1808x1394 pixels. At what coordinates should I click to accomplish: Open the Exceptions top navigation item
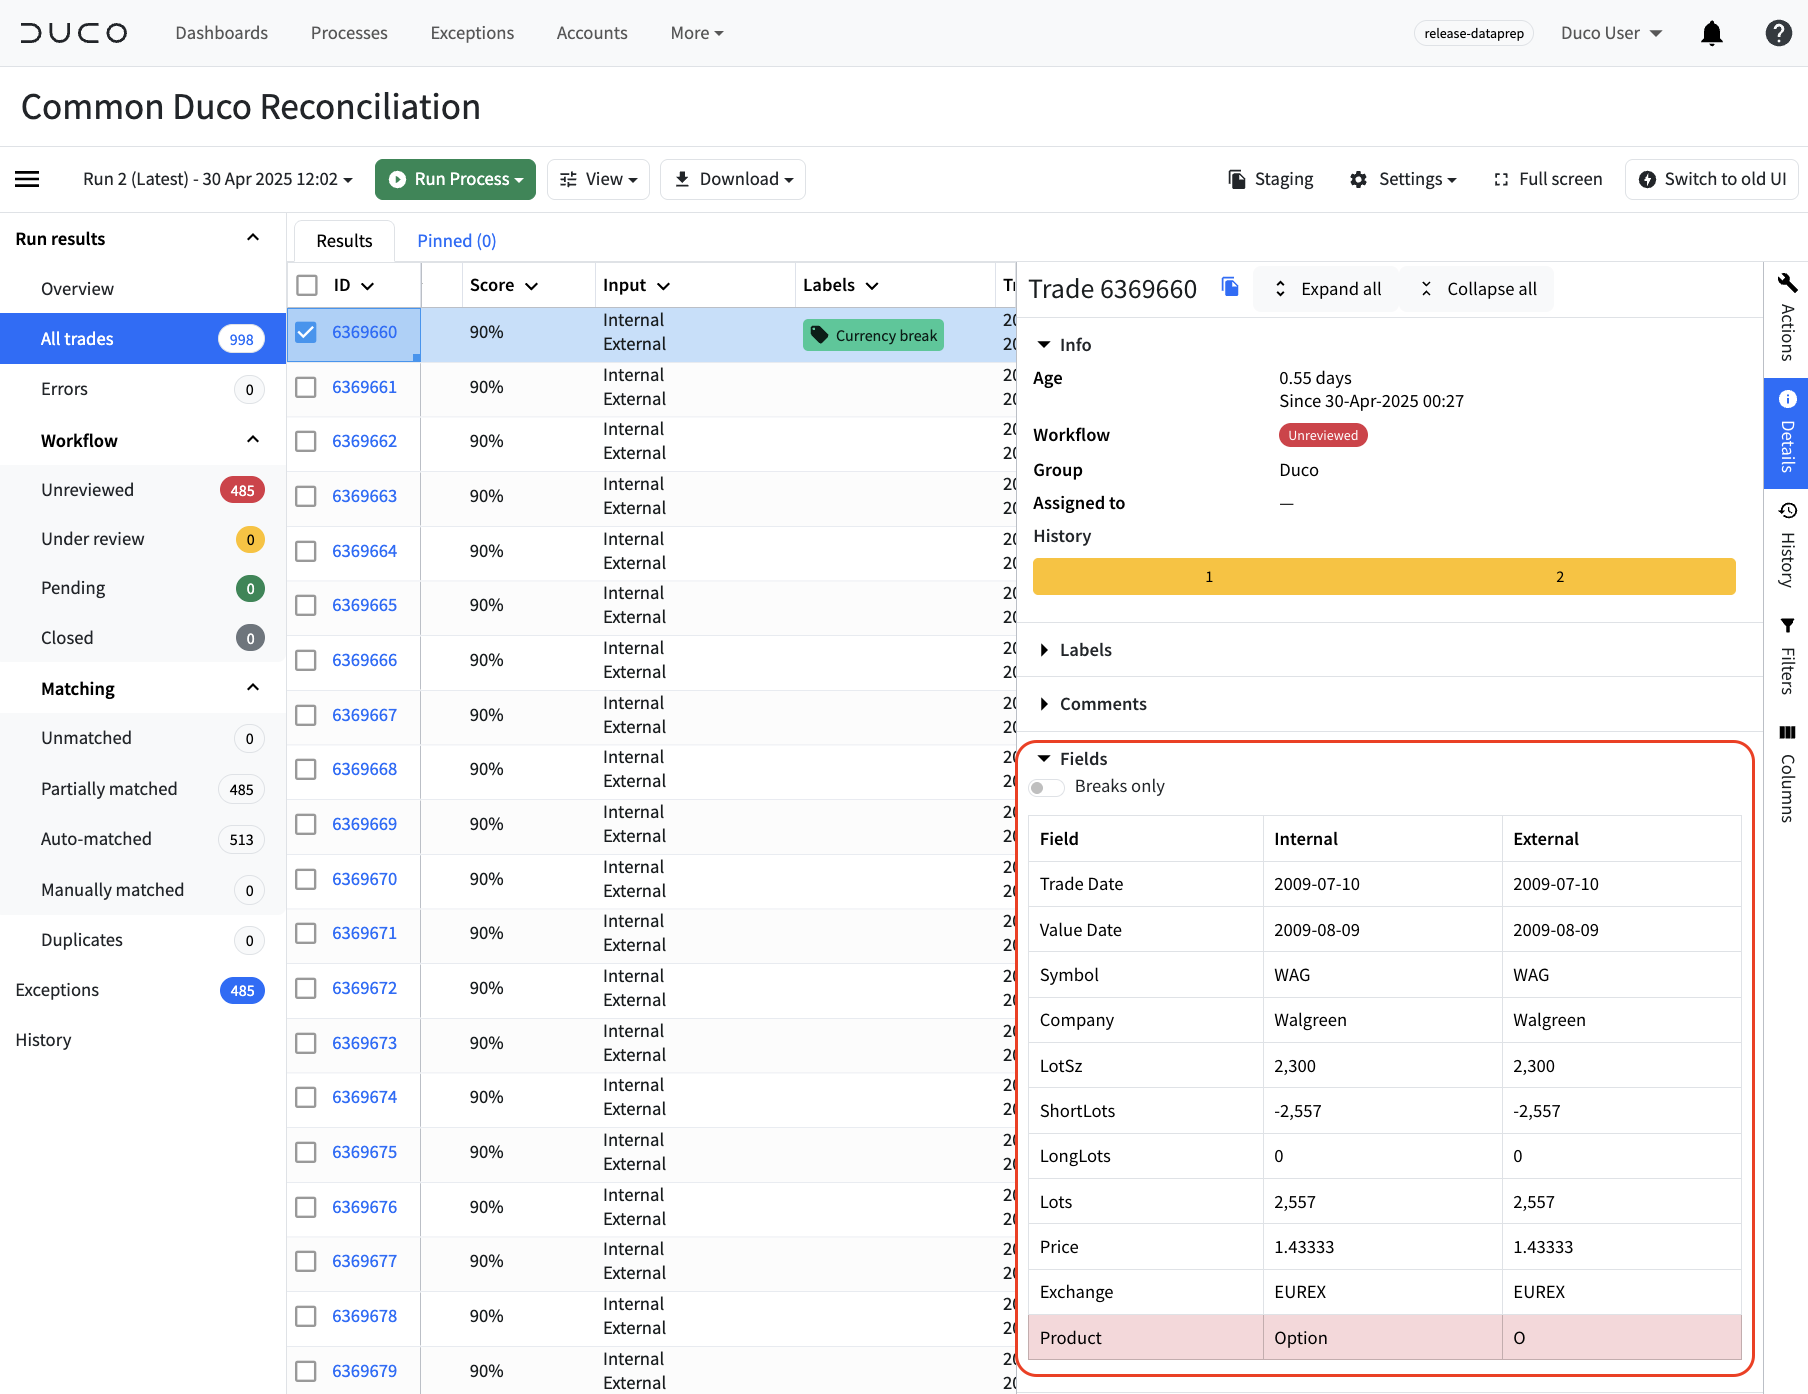pos(472,33)
